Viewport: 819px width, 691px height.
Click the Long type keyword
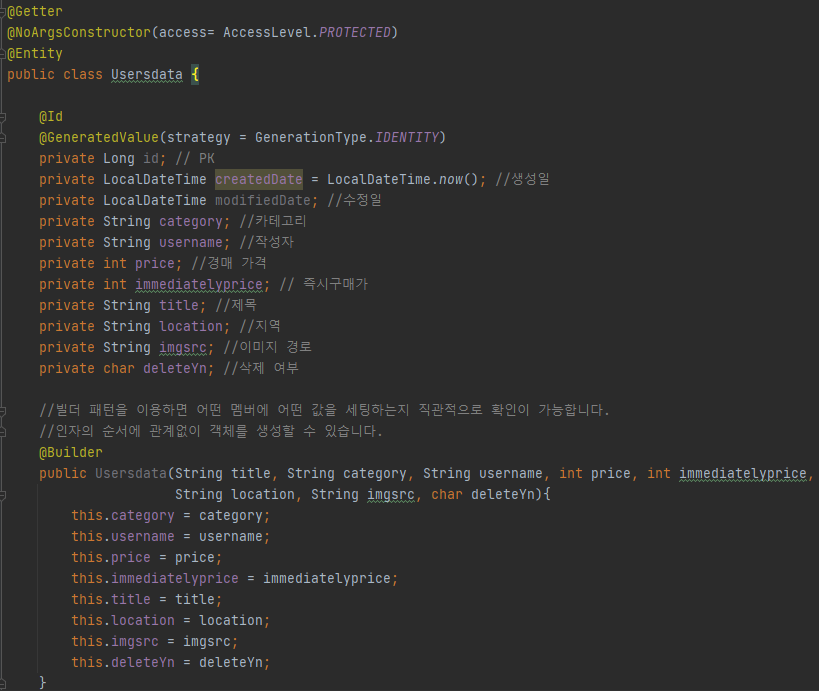119,158
